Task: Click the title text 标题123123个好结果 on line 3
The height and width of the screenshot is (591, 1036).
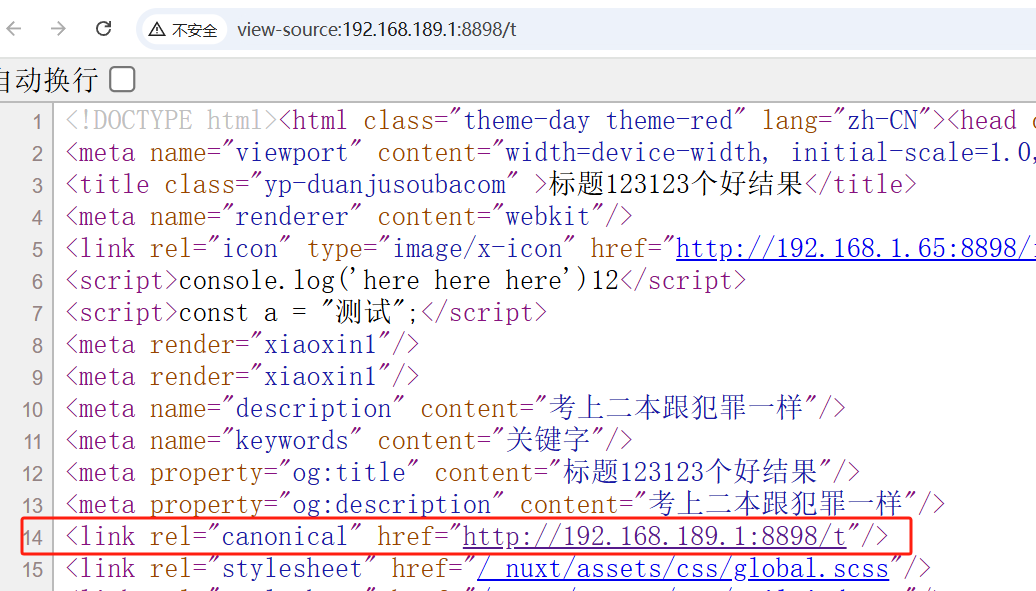Action: tap(675, 184)
